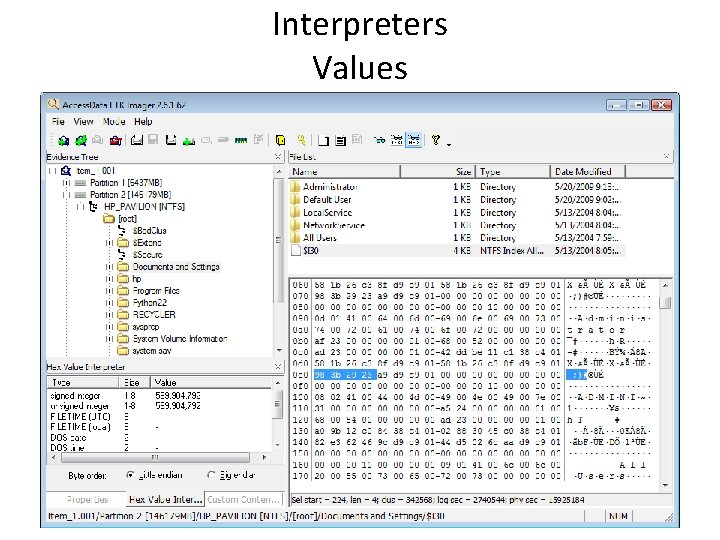720x540 pixels.
Task: Select the [root] folder in evidence tree
Action: tap(121, 219)
